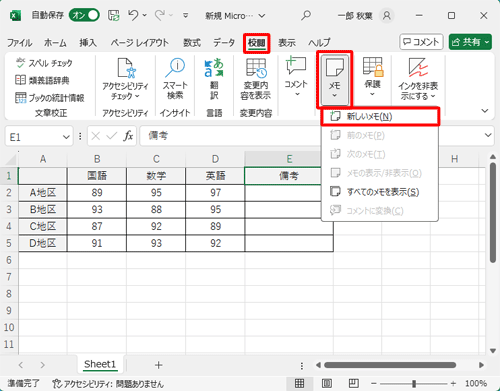The height and width of the screenshot is (391, 500).
Task: Select row 3 header
Action: (x=9, y=210)
